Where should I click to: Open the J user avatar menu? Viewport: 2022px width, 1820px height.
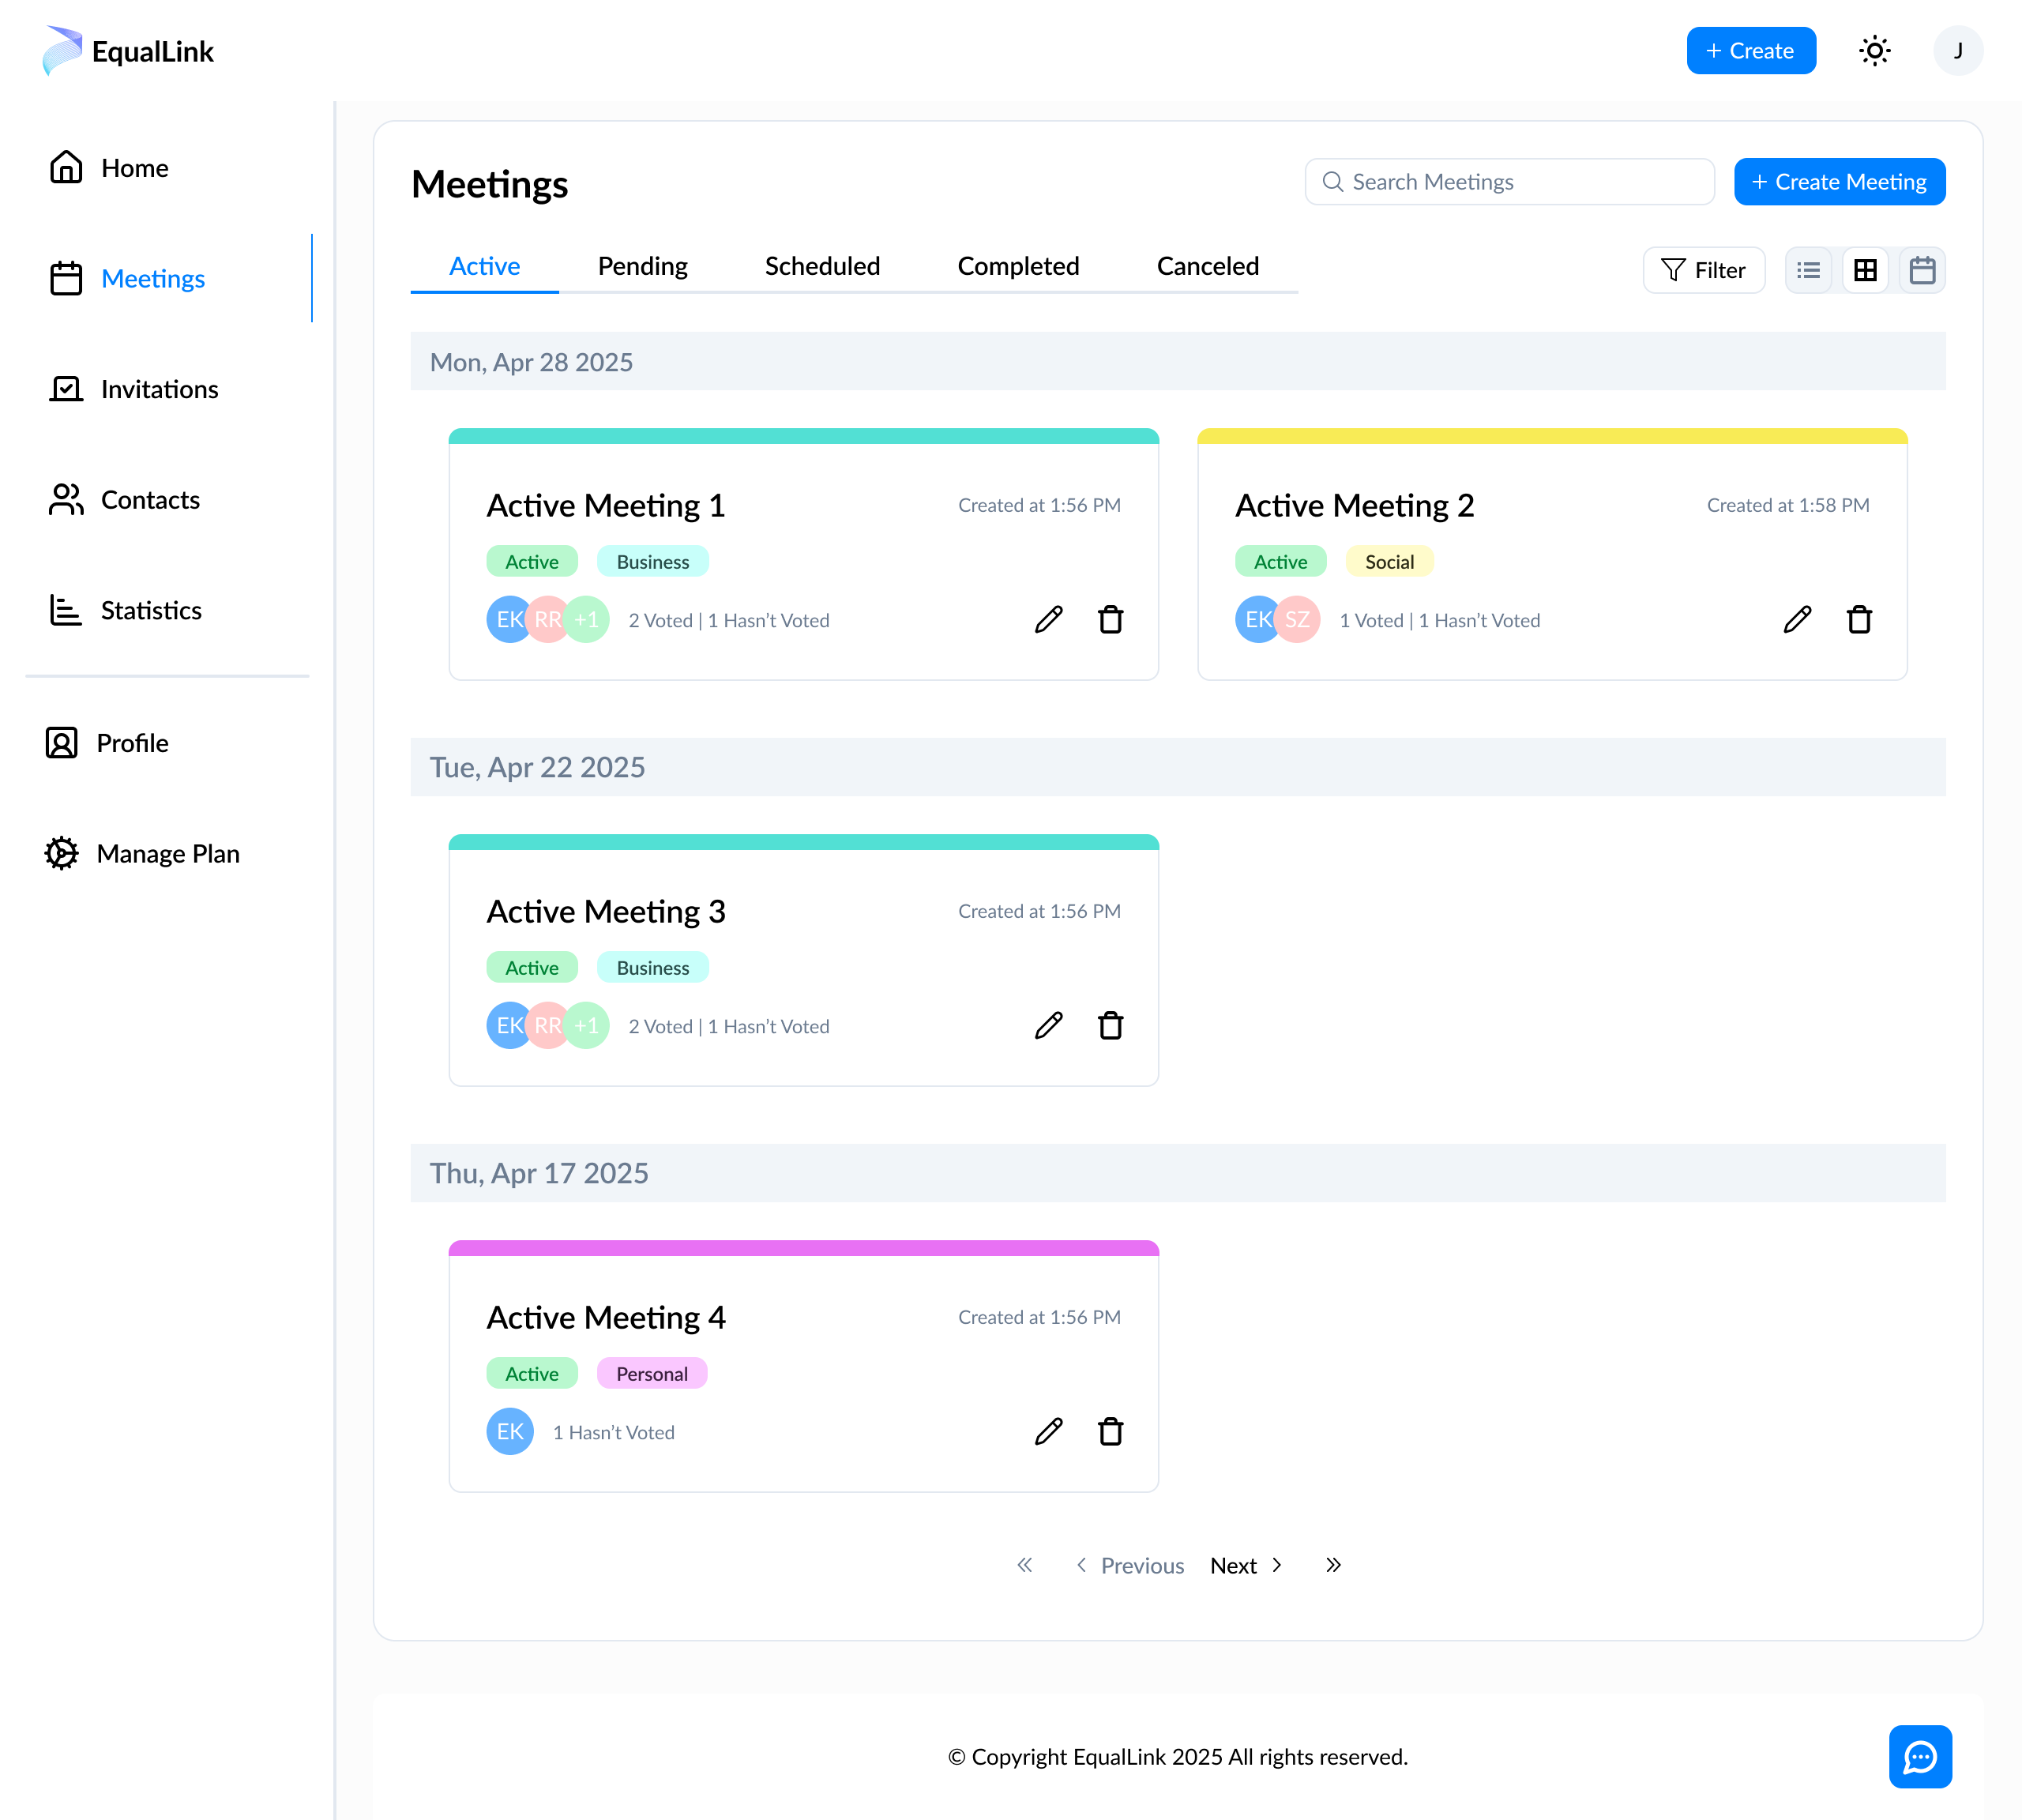click(1957, 51)
